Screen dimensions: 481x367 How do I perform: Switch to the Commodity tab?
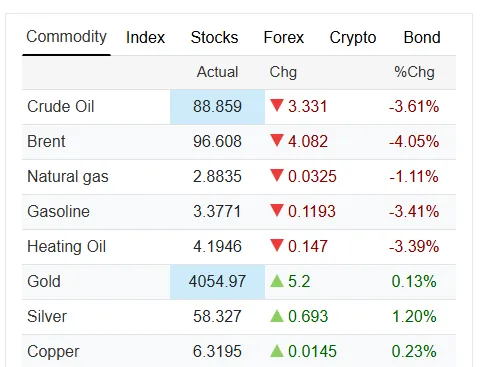66,37
